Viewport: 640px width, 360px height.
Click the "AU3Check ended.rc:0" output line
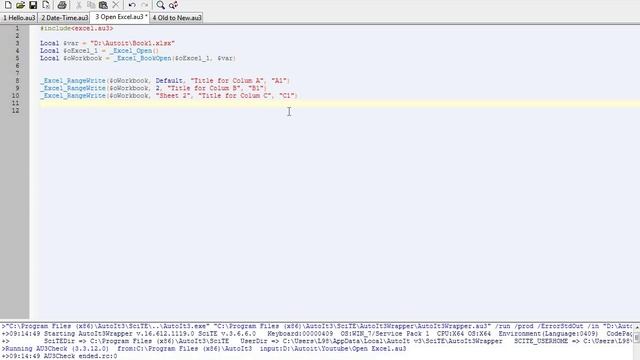59,356
